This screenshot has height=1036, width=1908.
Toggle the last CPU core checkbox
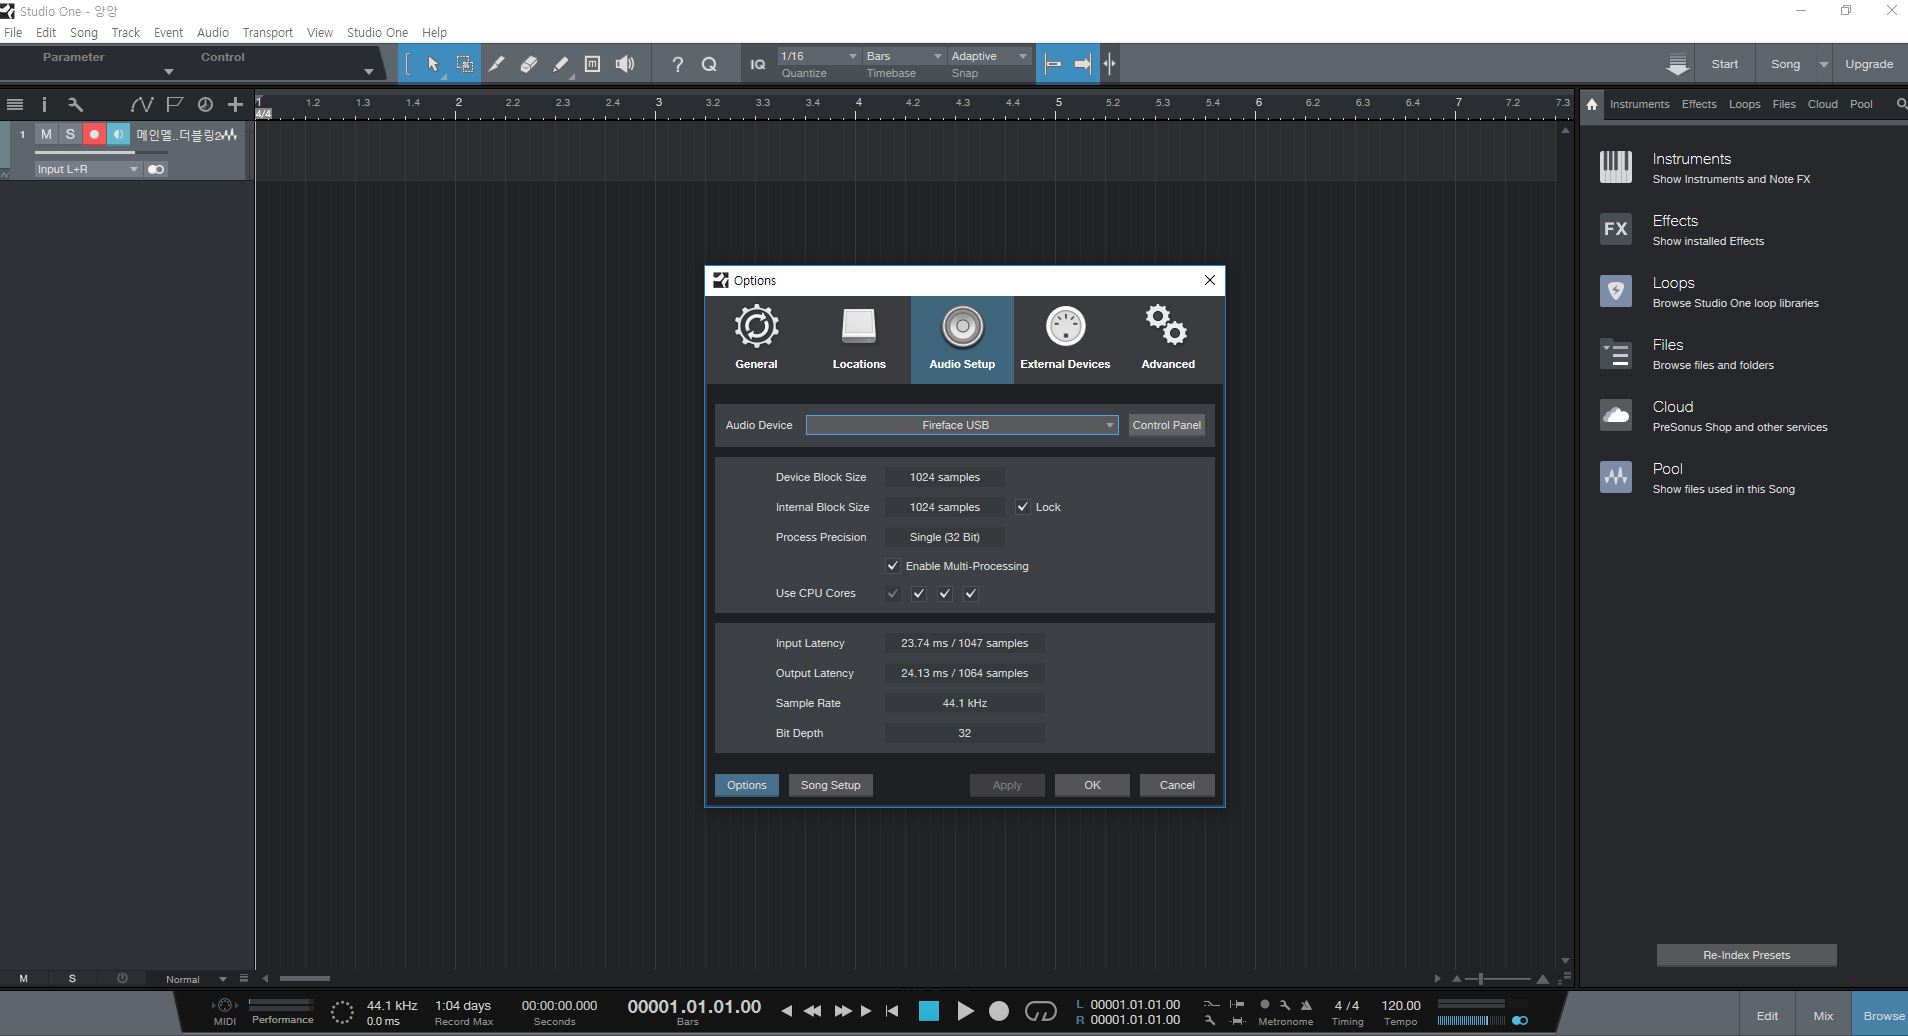(971, 593)
